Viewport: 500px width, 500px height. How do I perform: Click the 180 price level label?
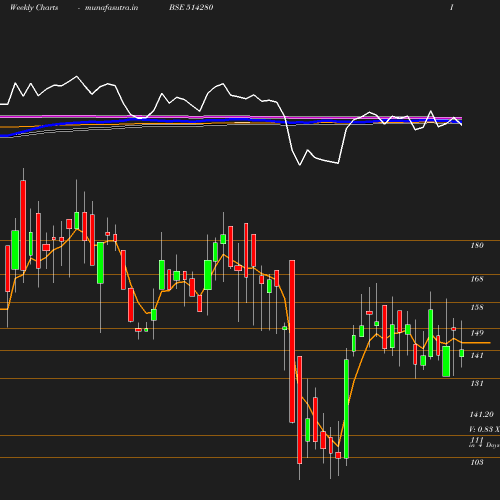coord(477,245)
